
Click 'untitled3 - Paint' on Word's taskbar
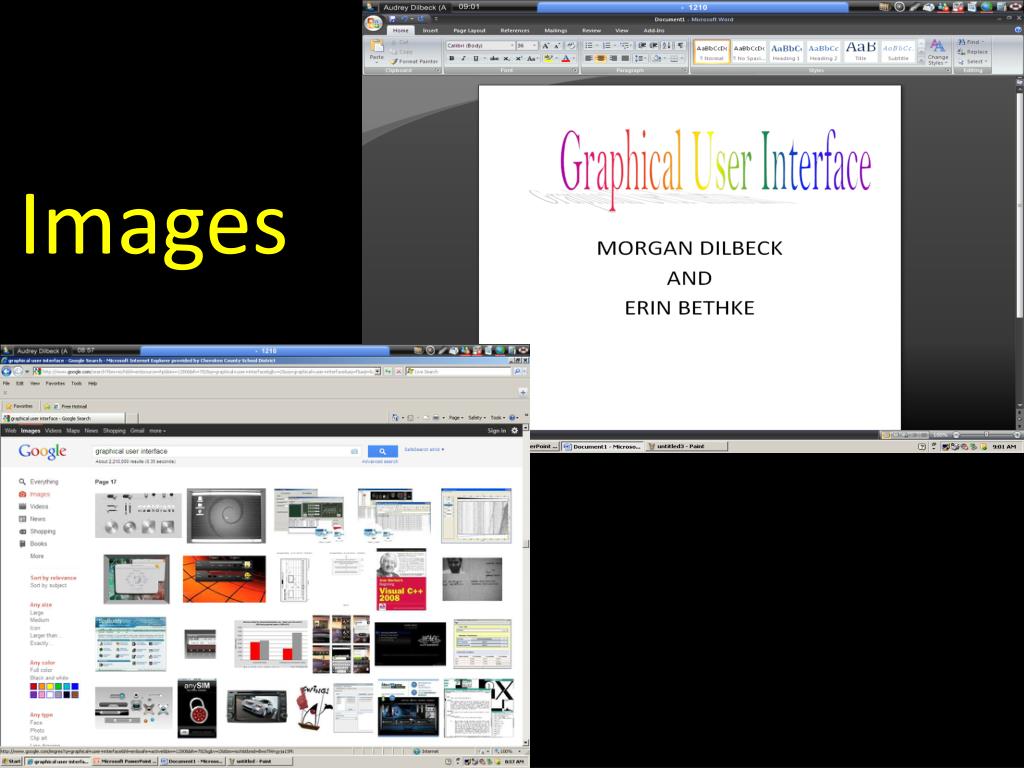(x=686, y=447)
